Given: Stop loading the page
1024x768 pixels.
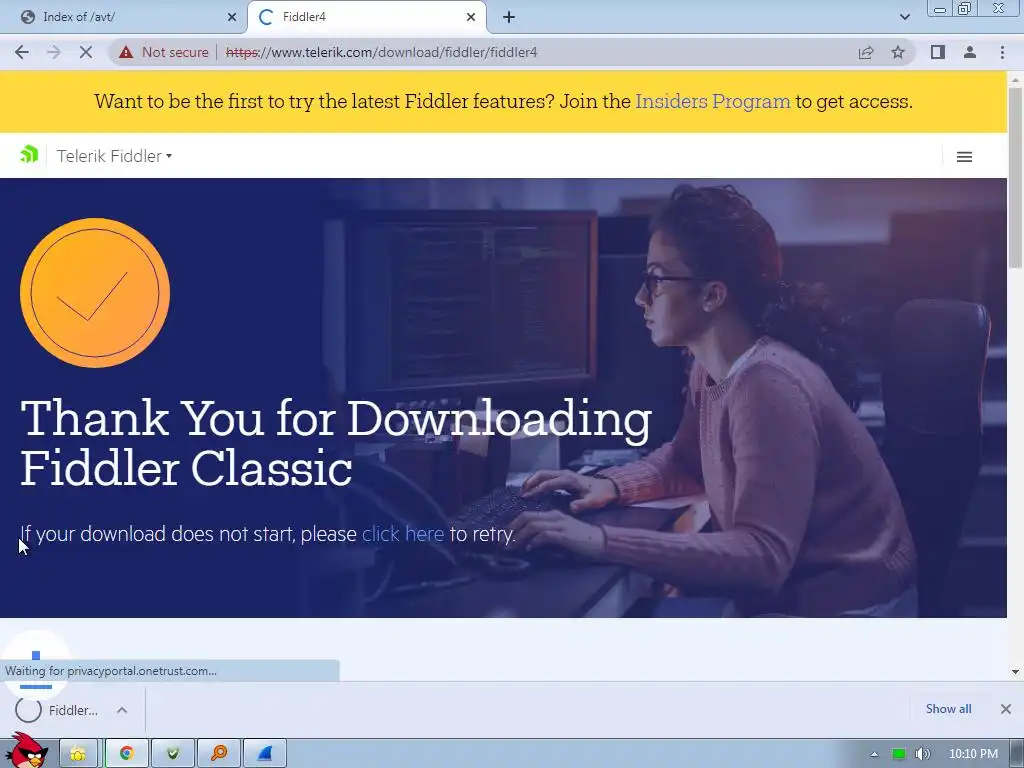Looking at the screenshot, I should pyautogui.click(x=86, y=52).
